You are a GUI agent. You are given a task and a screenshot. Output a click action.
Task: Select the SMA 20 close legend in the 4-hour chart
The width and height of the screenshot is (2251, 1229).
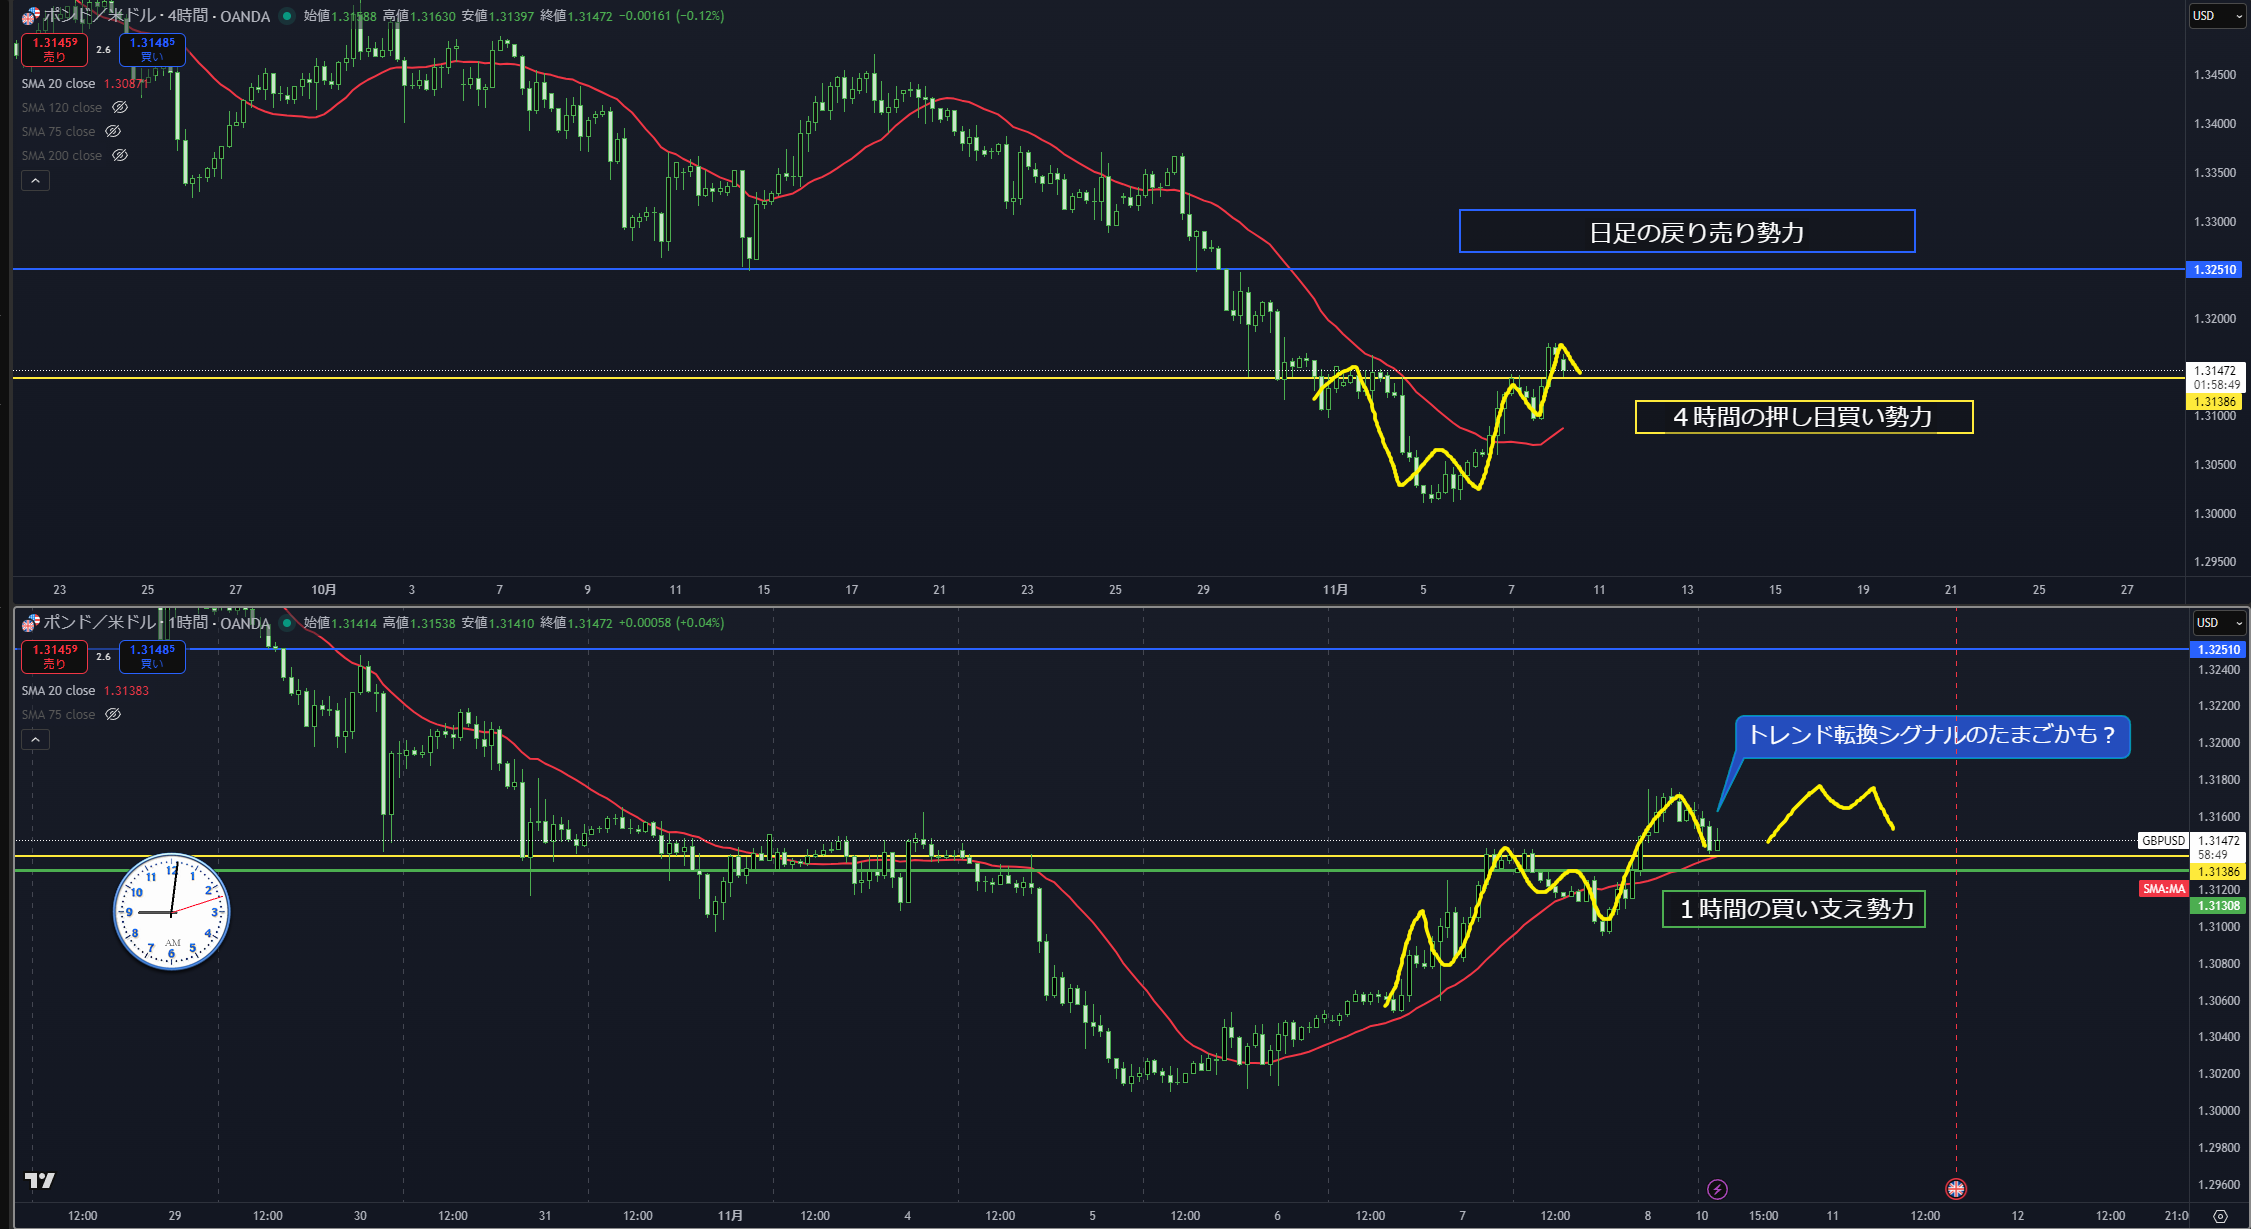pyautogui.click(x=59, y=84)
